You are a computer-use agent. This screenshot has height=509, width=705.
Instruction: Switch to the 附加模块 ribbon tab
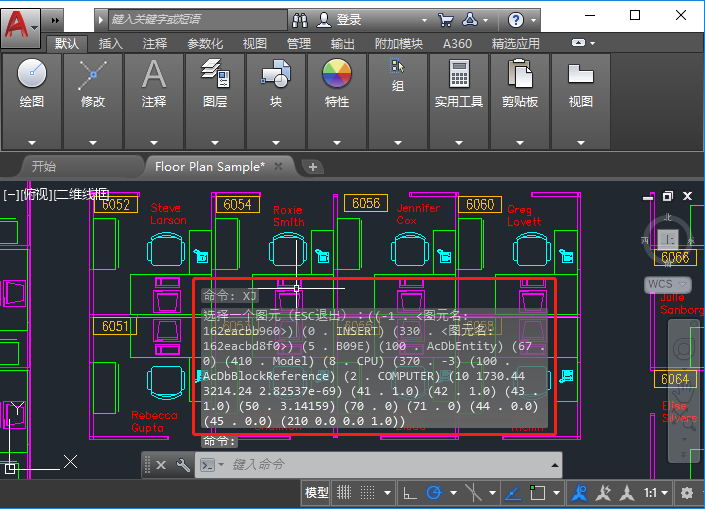(398, 44)
